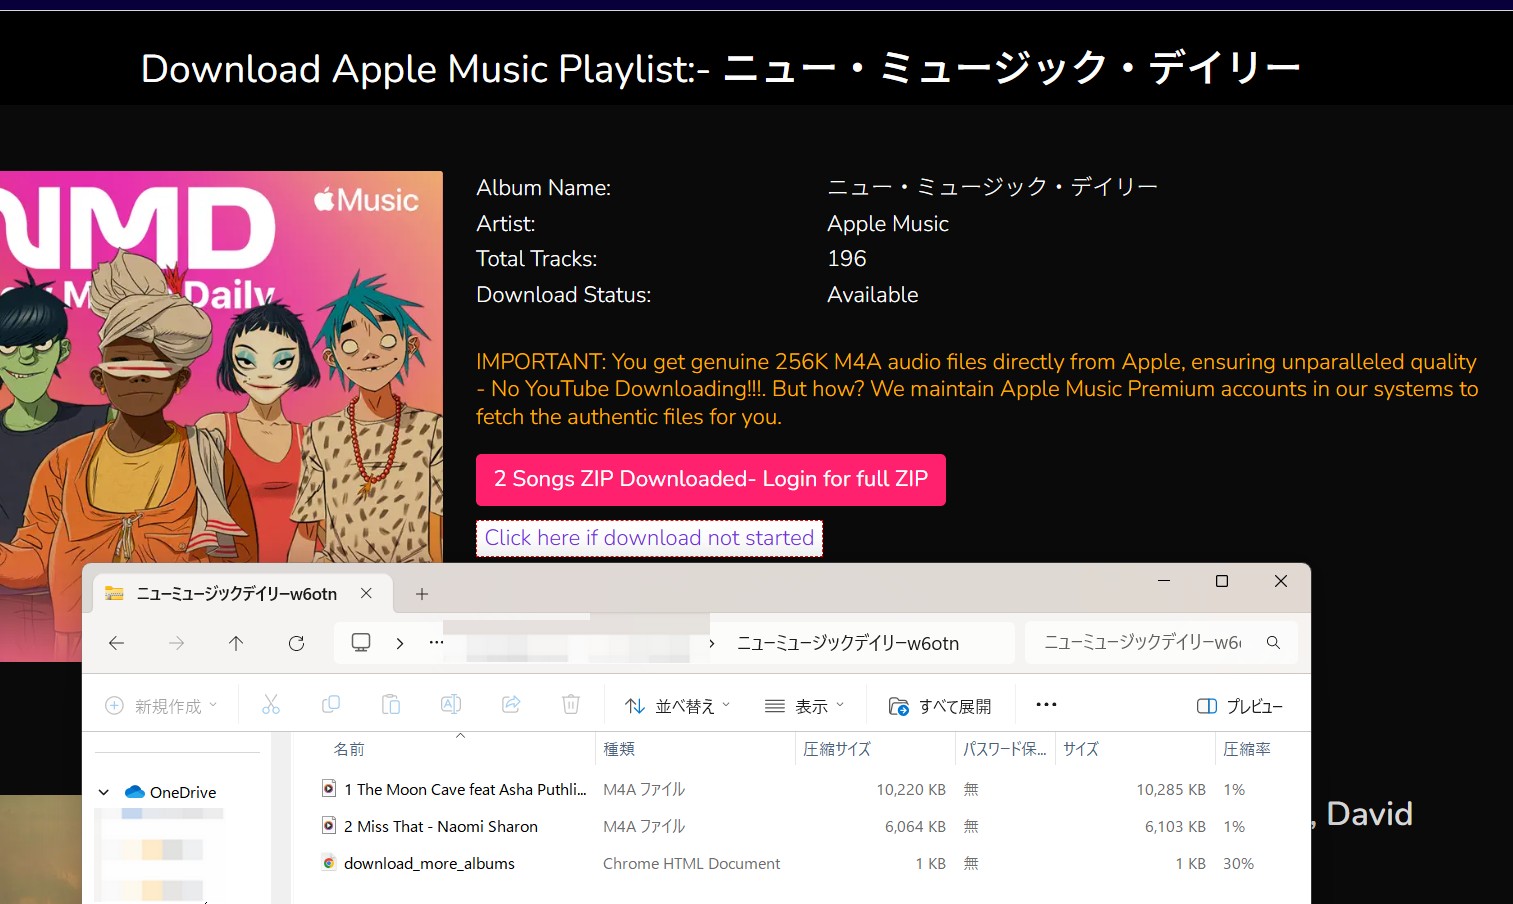Click the This PC monitor icon in address bar
Viewport: 1513px width, 904px height.
pos(361,643)
